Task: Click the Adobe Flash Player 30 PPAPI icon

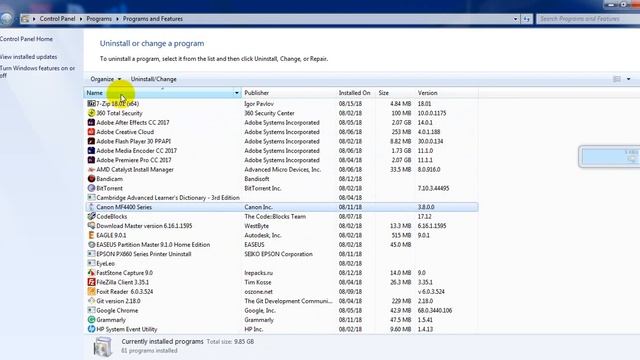Action: 91,141
